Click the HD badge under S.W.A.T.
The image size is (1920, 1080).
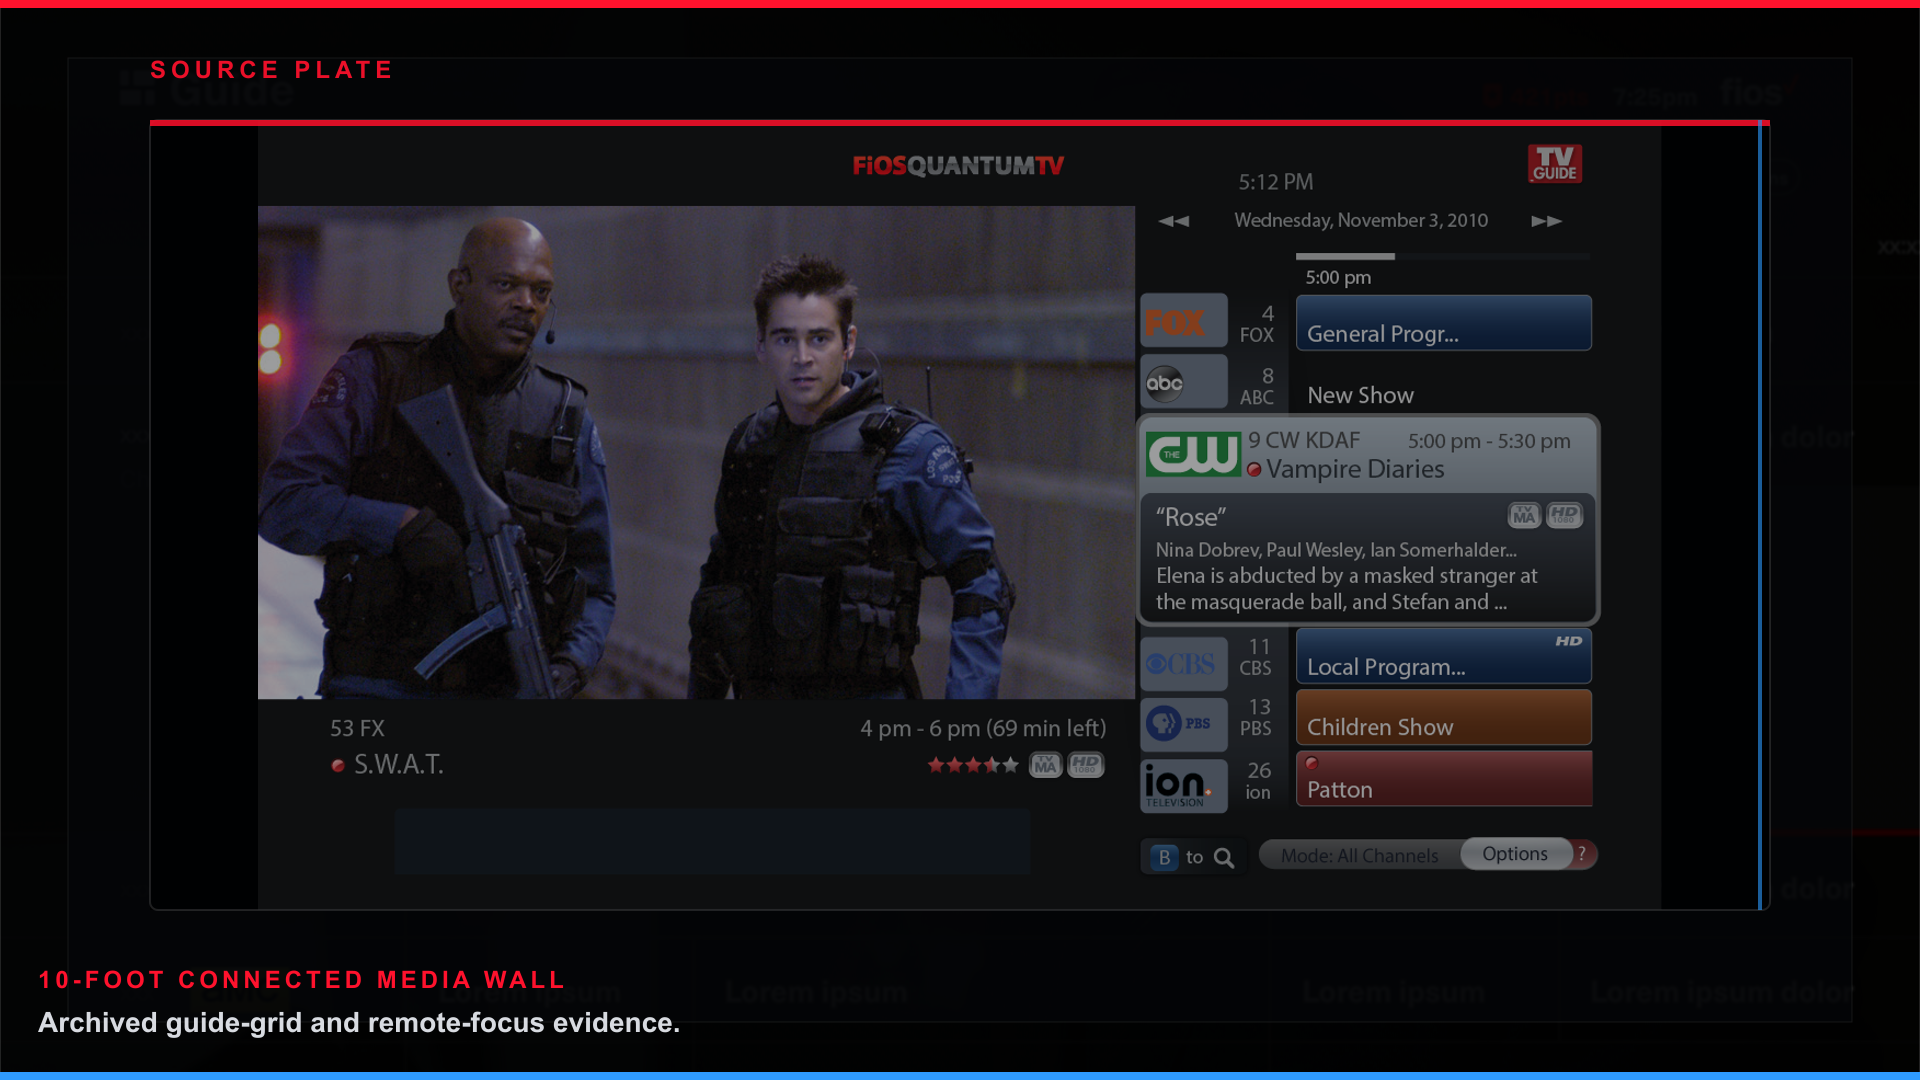point(1086,765)
